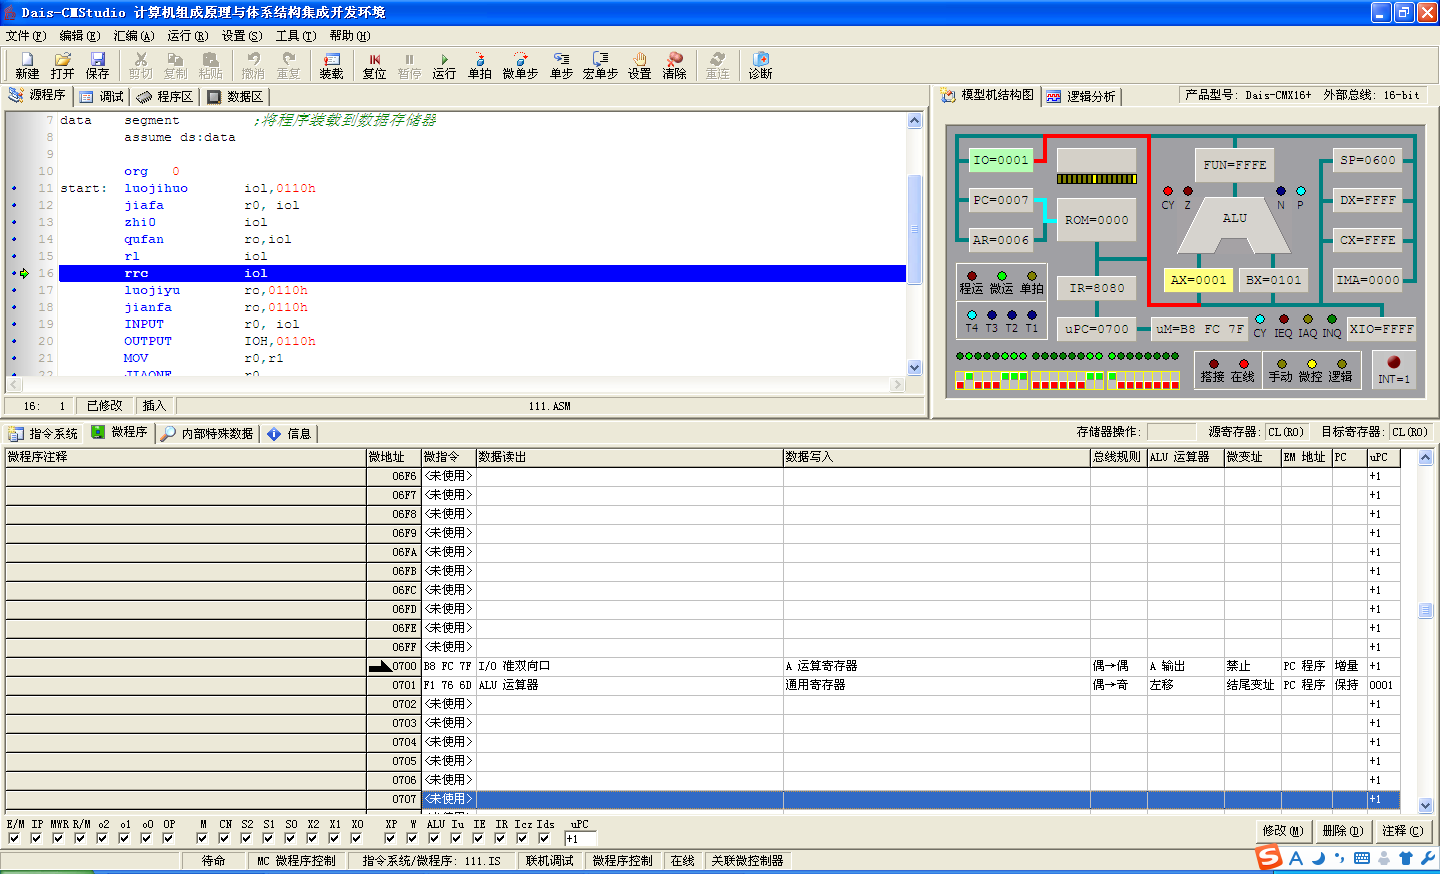Switch to the 指令系统 tab
Viewport: 1440px width, 874px height.
[x=43, y=433]
